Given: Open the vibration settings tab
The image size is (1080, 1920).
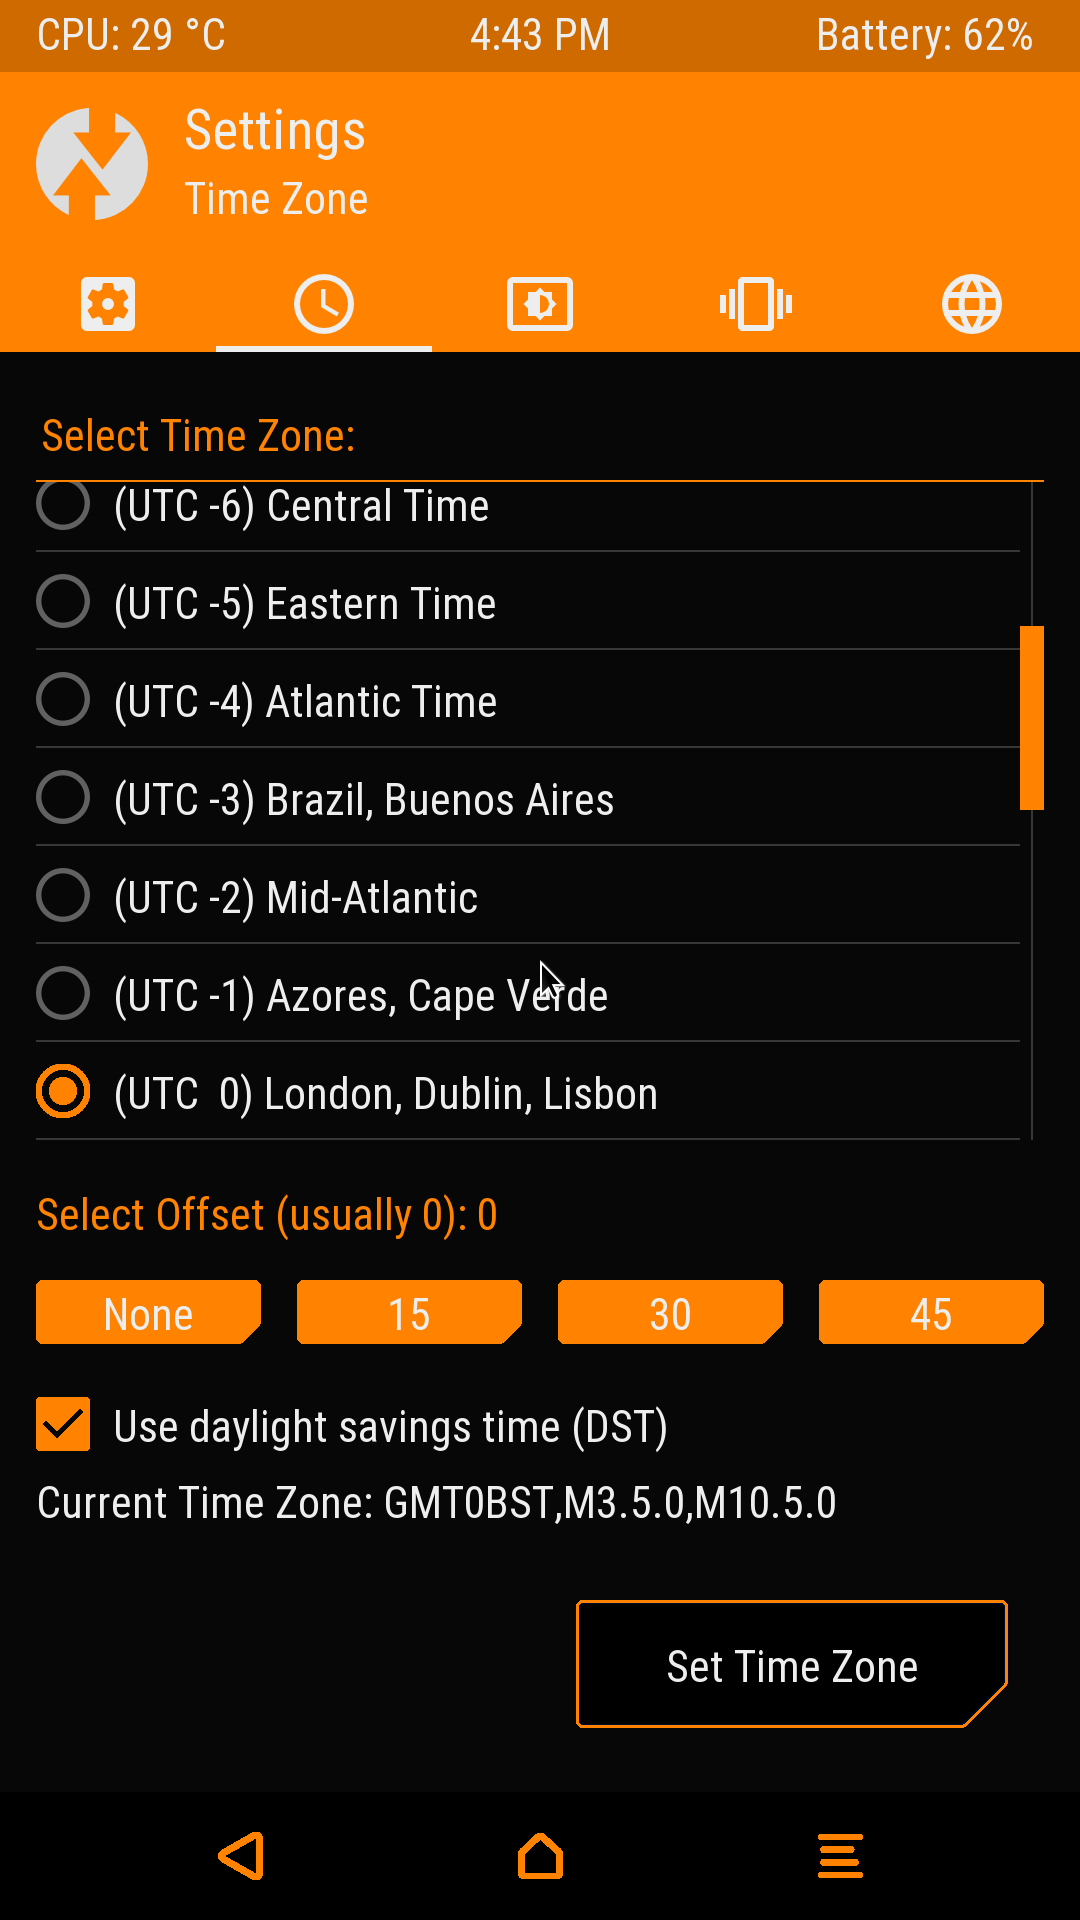Looking at the screenshot, I should click(x=756, y=304).
